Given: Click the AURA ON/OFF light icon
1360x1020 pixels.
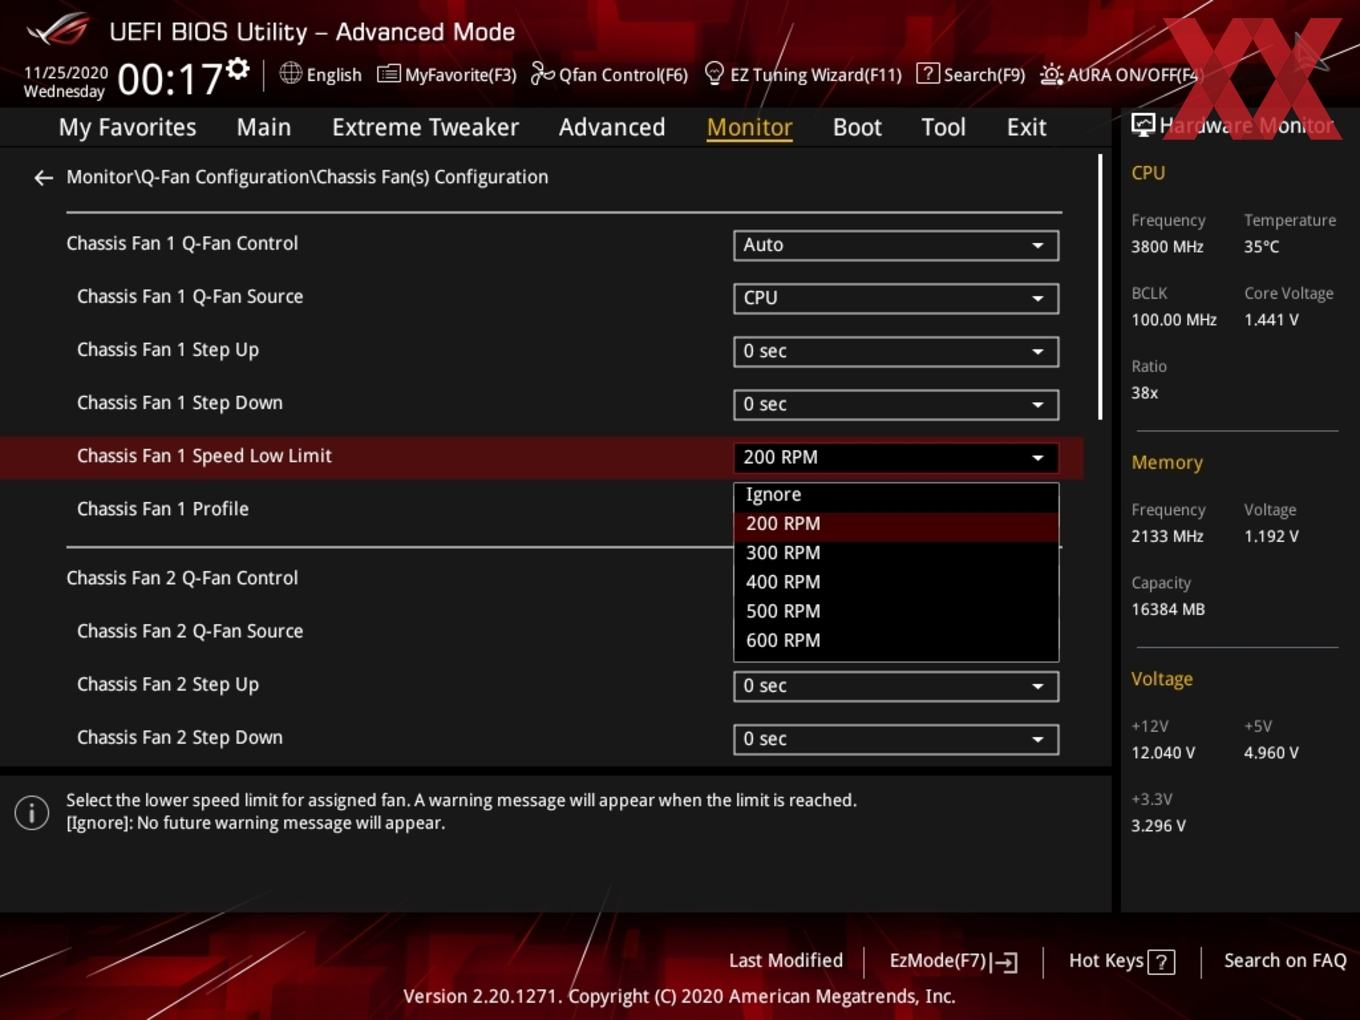Looking at the screenshot, I should click(x=1051, y=74).
